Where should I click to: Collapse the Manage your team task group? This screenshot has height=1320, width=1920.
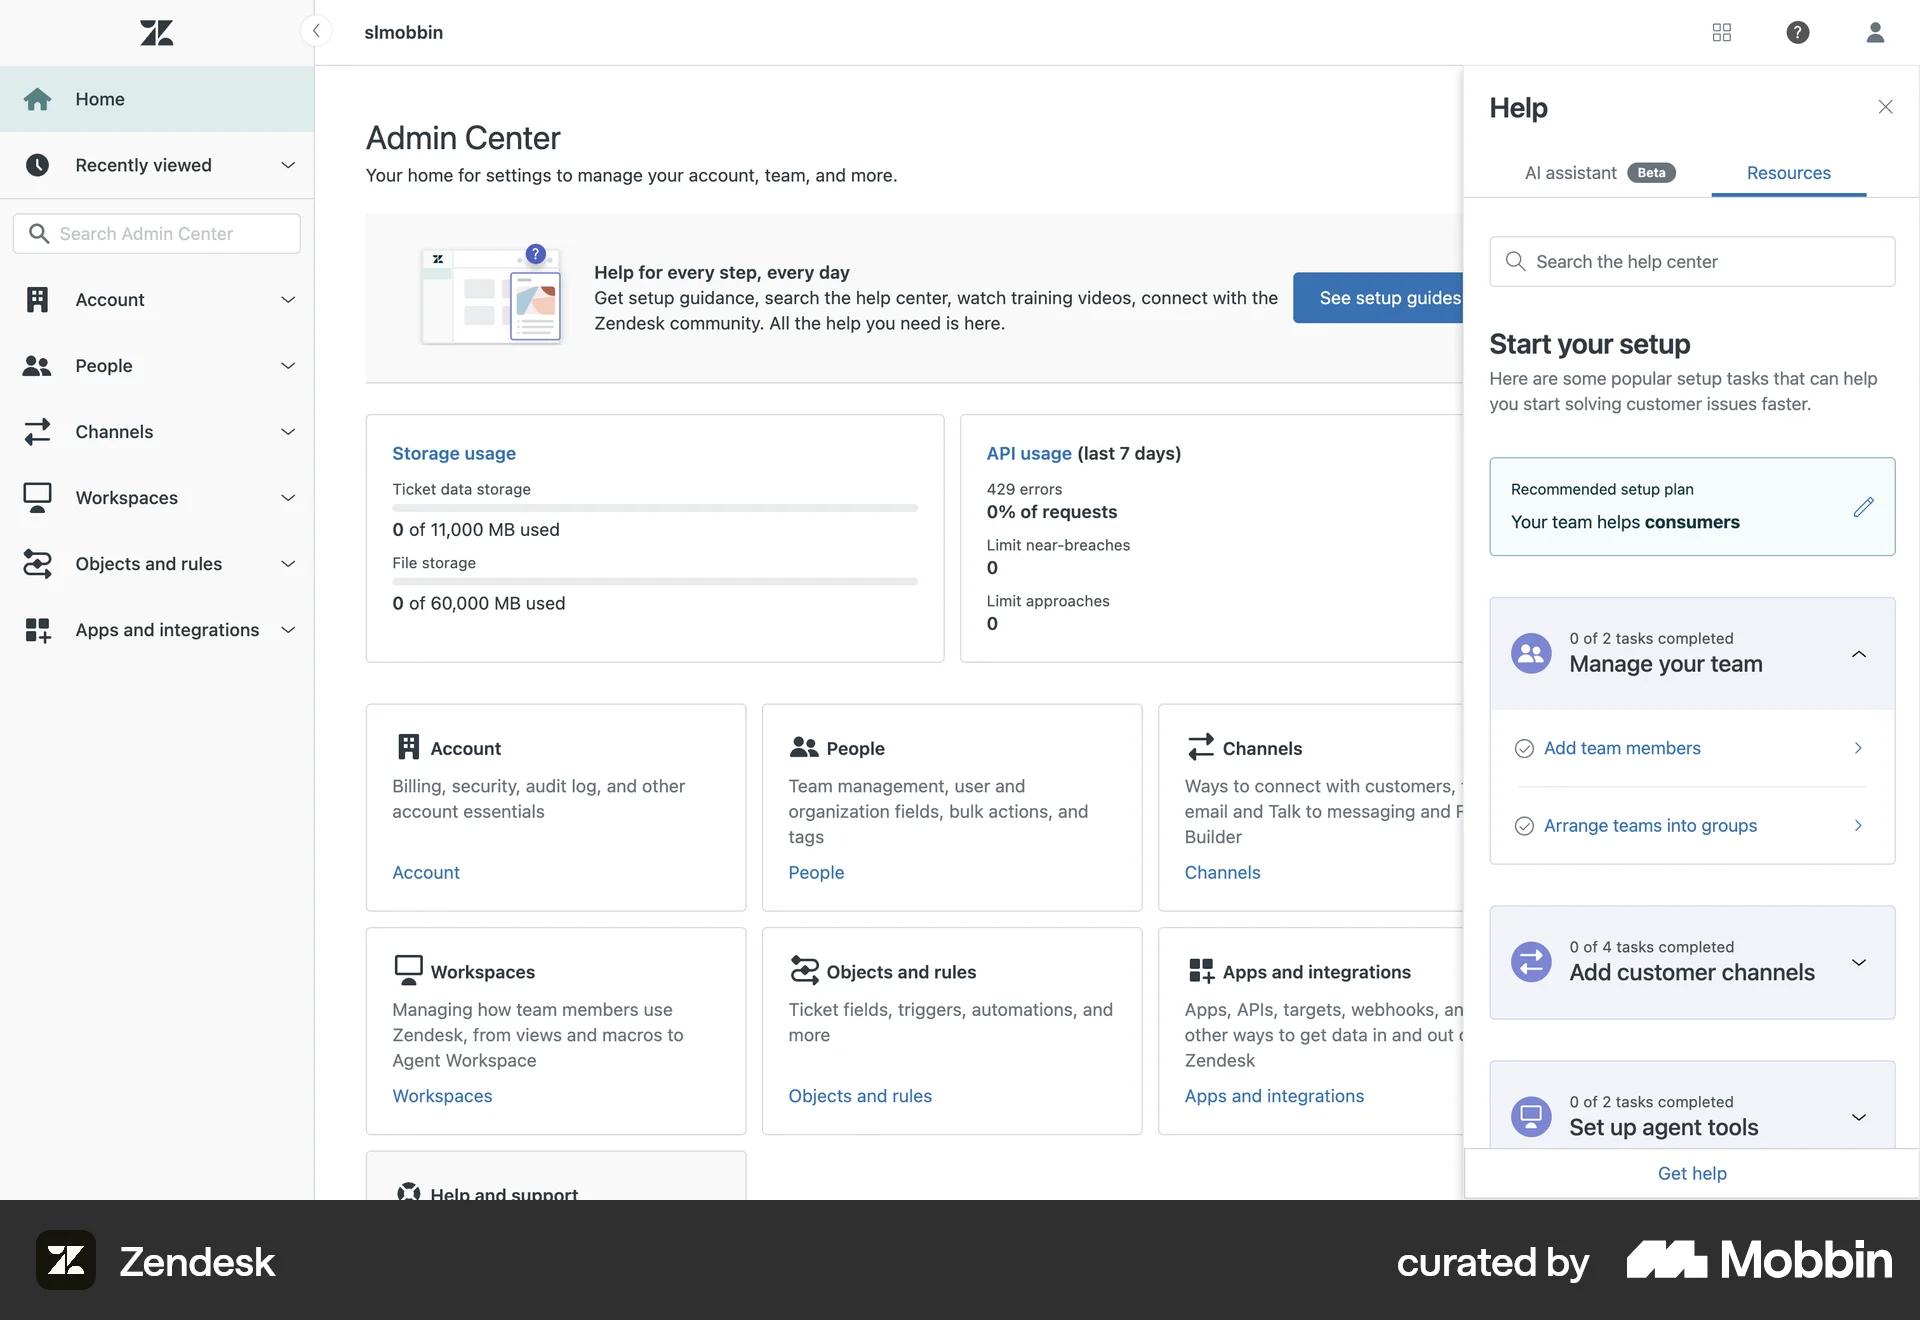click(1859, 654)
